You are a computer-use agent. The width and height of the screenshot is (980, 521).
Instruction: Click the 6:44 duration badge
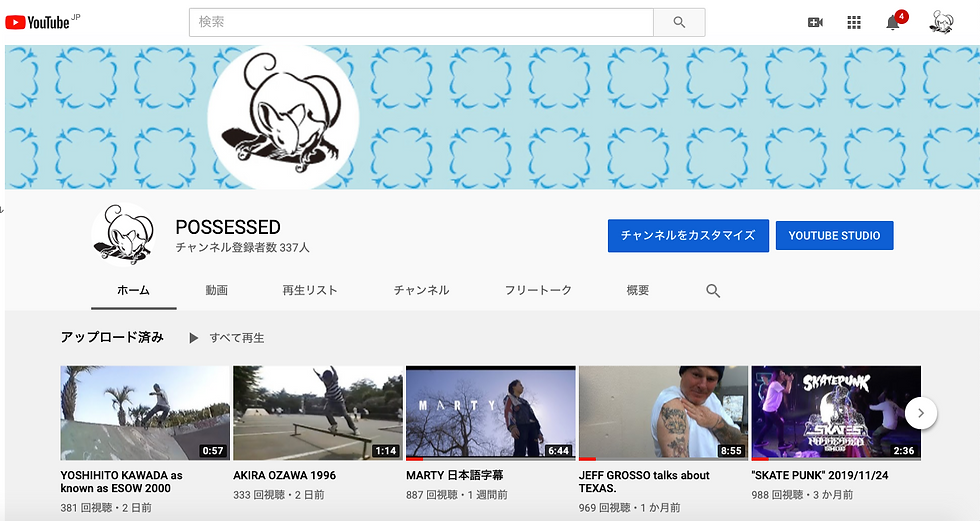pos(558,450)
